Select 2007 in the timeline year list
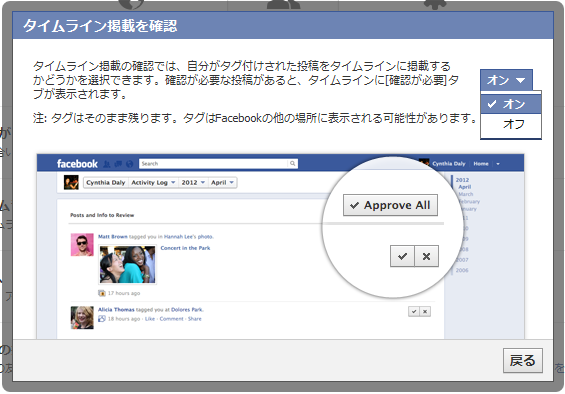565x394 pixels. [462, 260]
